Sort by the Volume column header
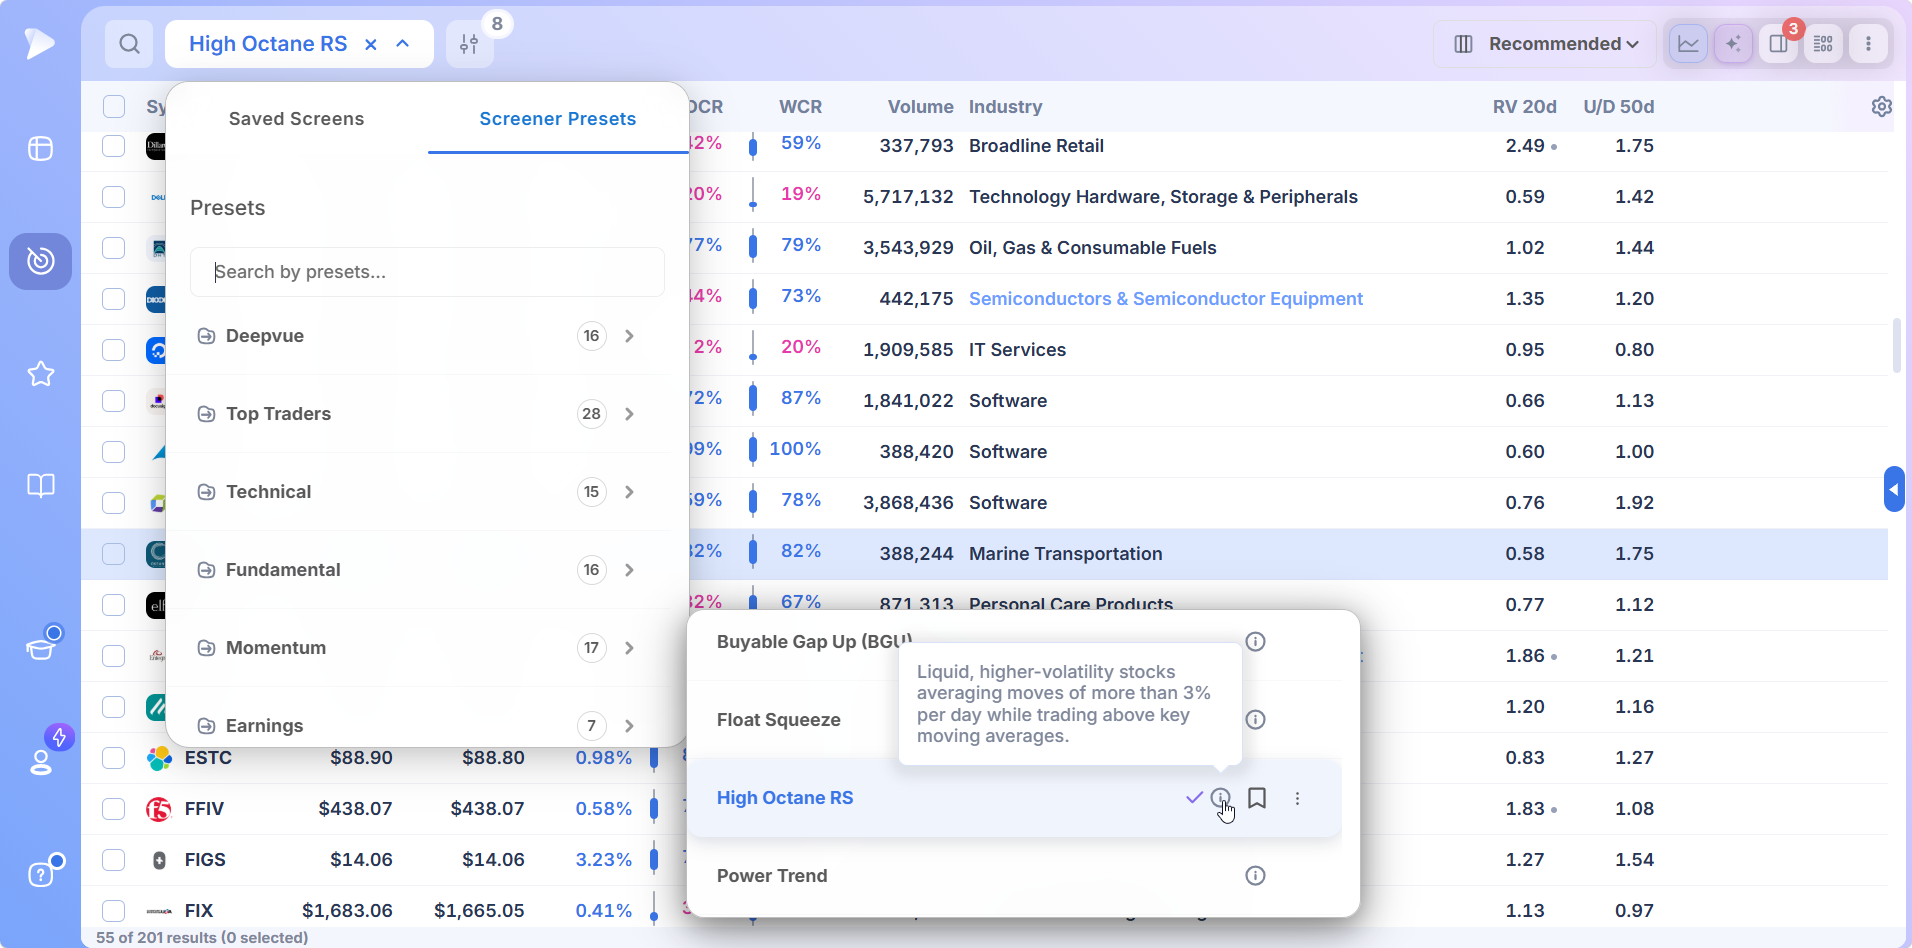The height and width of the screenshot is (948, 1912). tap(920, 107)
